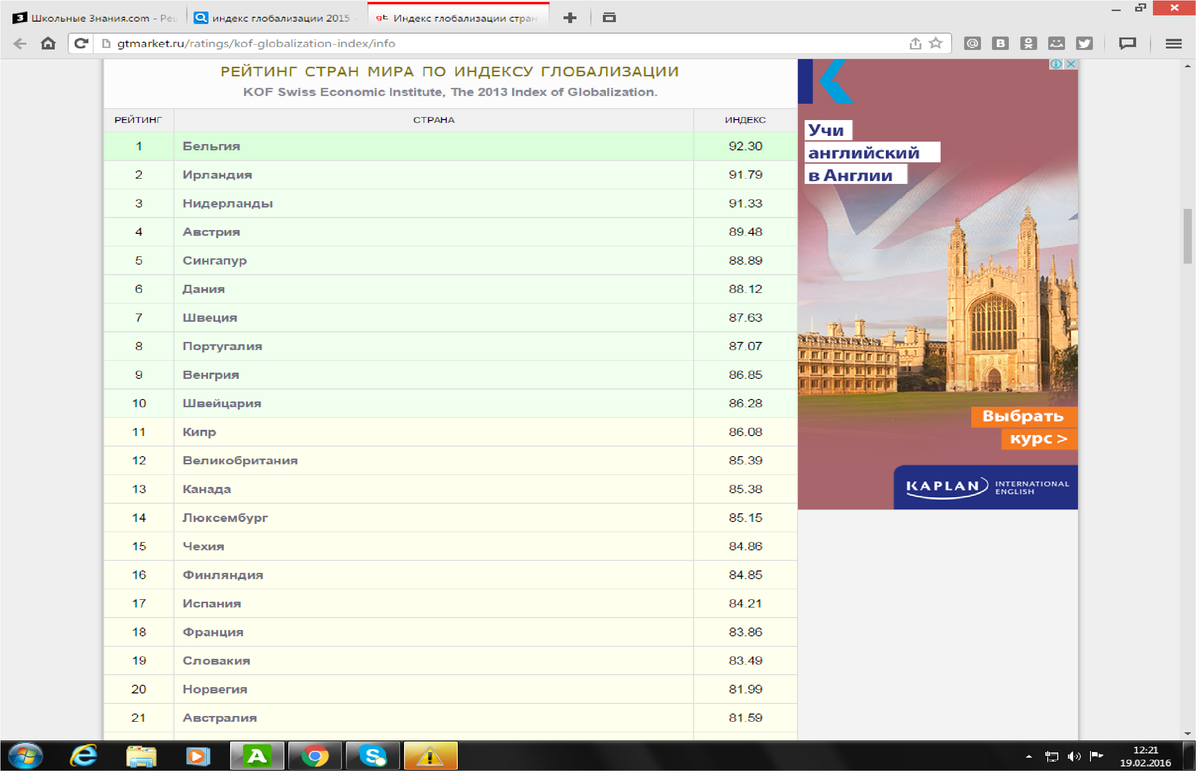Viewport: 1200px width, 776px height.
Task: Open the browser hamburger menu
Action: pyautogui.click(x=1174, y=43)
